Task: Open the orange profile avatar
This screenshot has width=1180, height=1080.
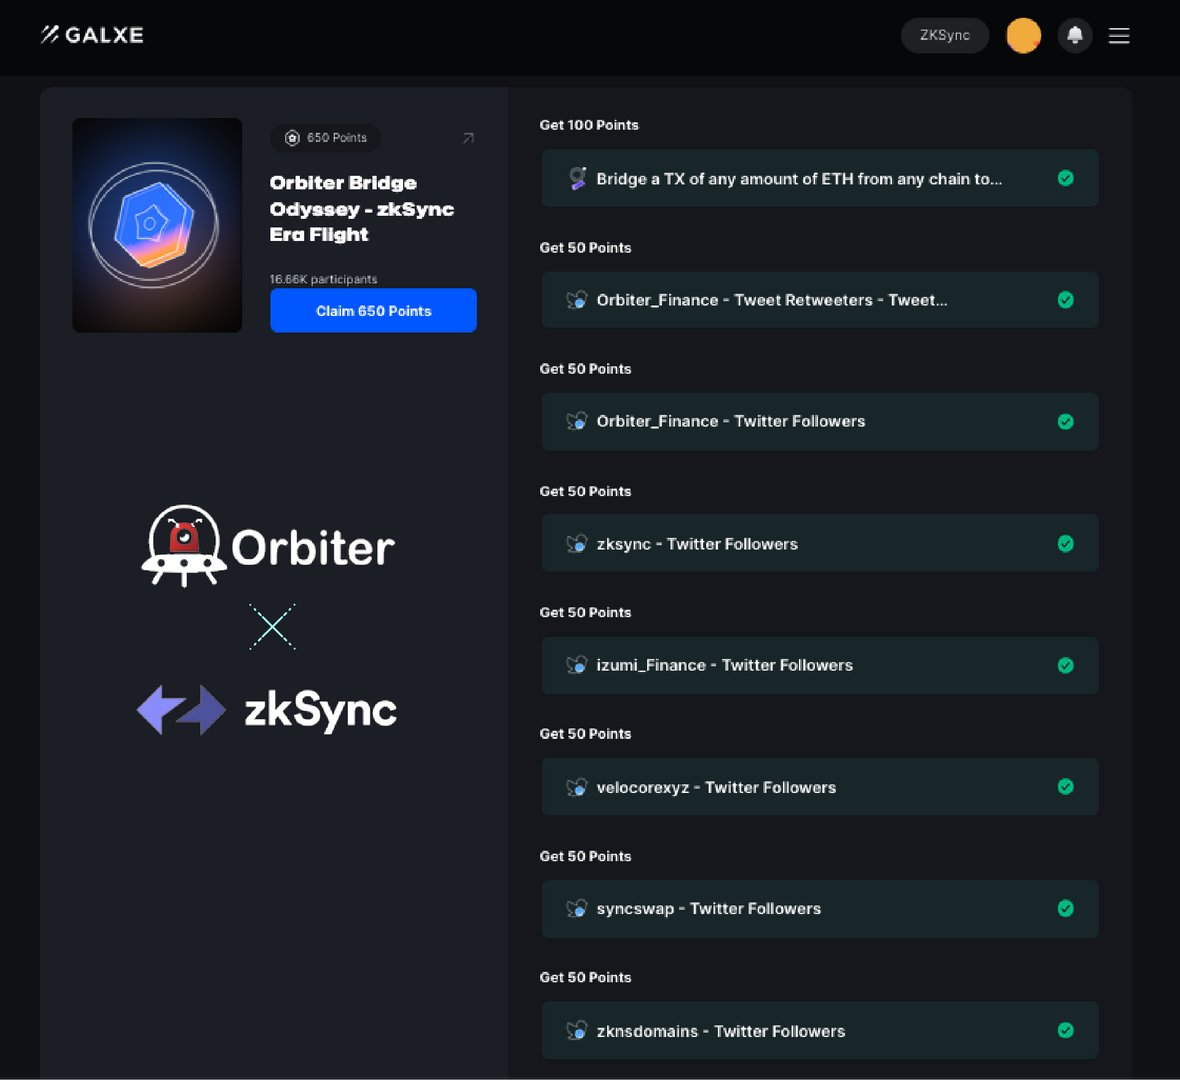Action: pos(1023,35)
